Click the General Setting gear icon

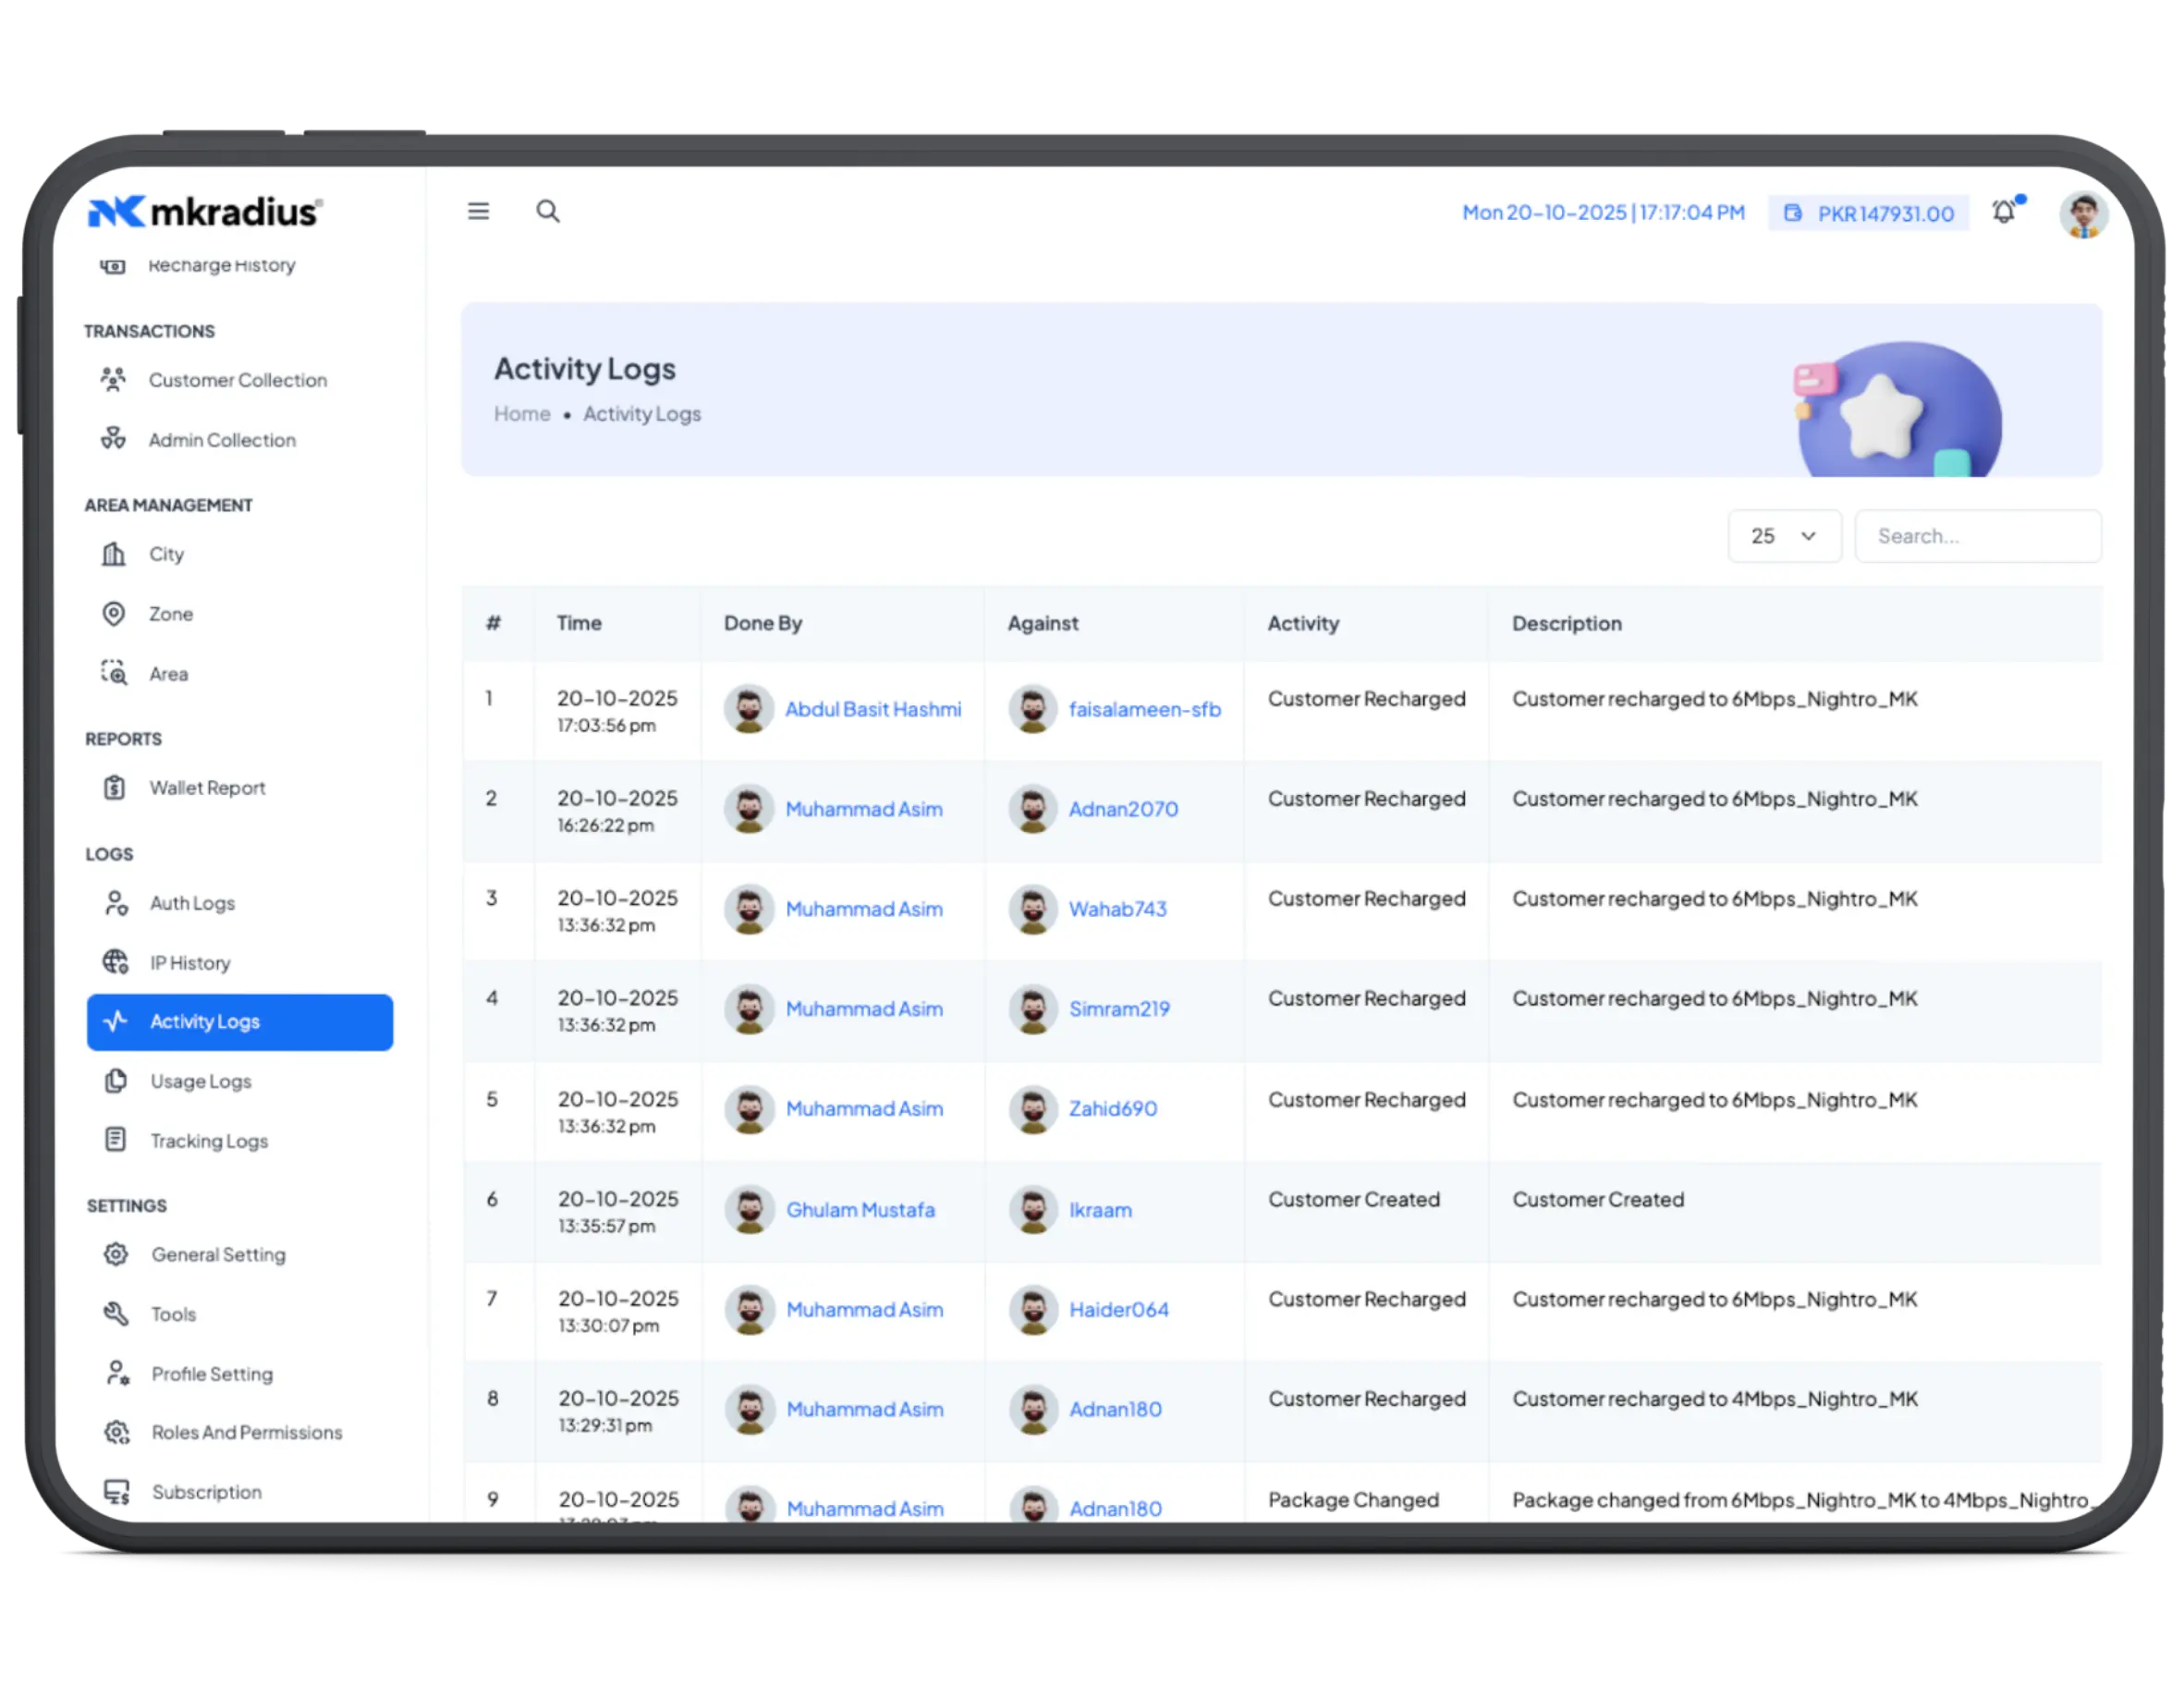click(x=116, y=1254)
